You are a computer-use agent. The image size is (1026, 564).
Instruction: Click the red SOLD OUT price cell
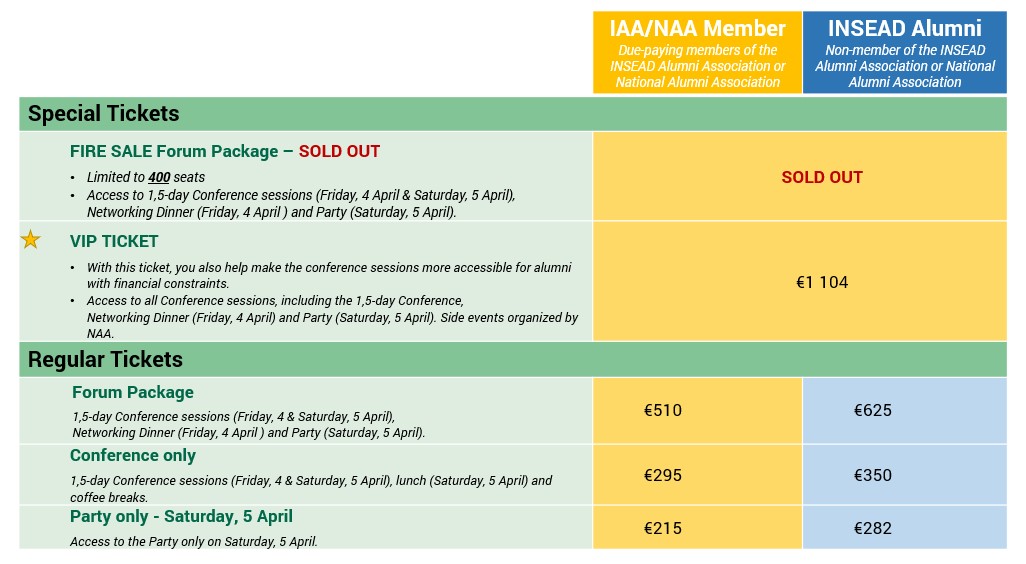click(821, 177)
